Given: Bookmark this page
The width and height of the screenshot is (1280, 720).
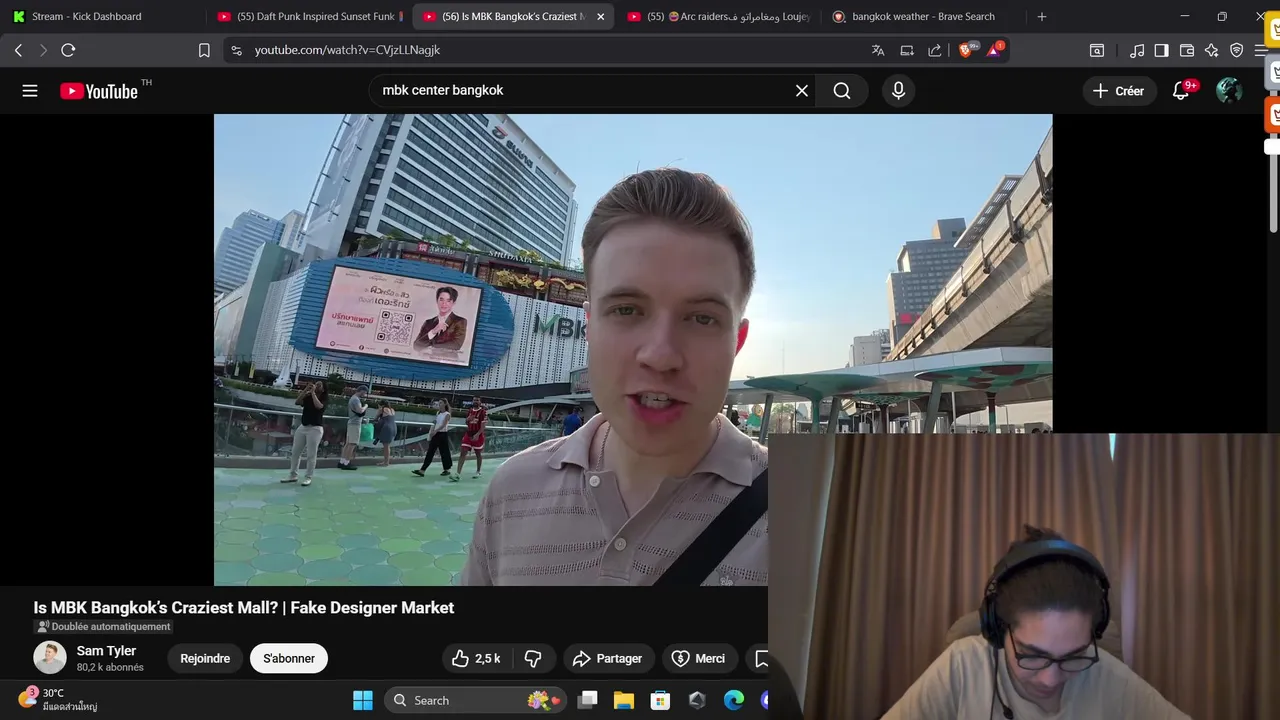Looking at the screenshot, I should 204,50.
